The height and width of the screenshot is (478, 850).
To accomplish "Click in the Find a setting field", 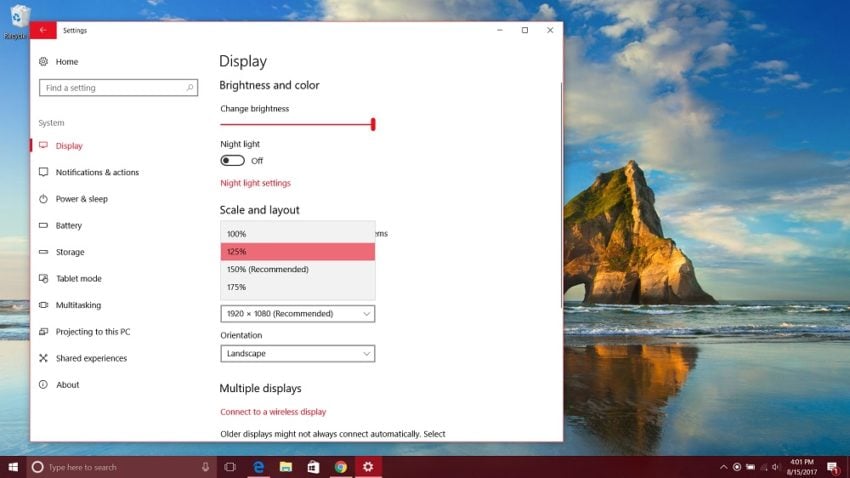I will pyautogui.click(x=118, y=87).
